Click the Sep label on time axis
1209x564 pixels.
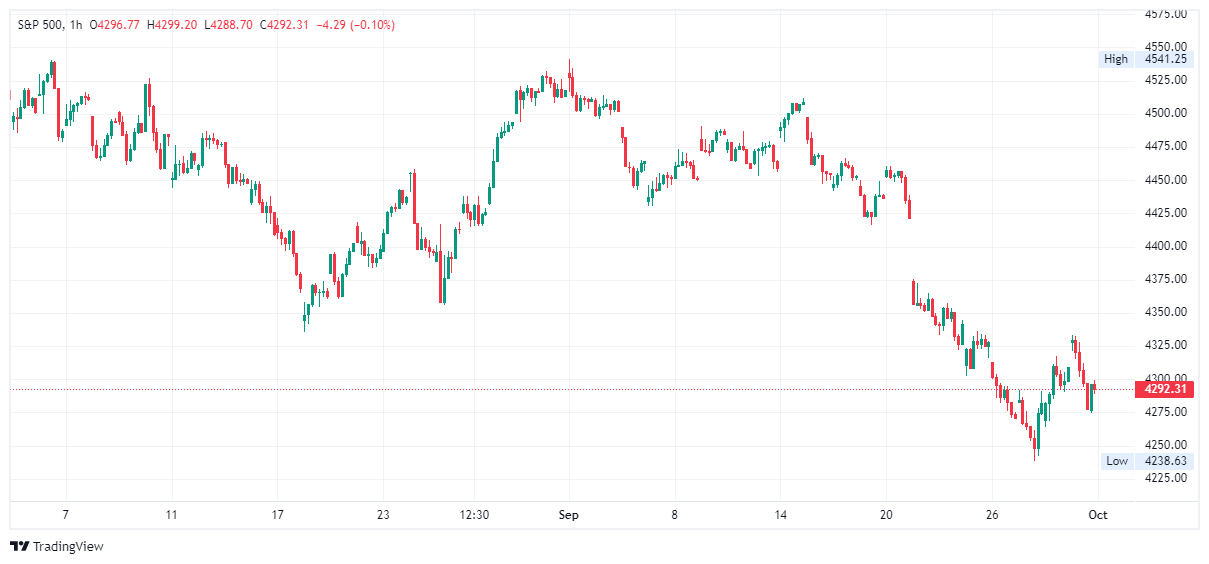click(x=569, y=515)
